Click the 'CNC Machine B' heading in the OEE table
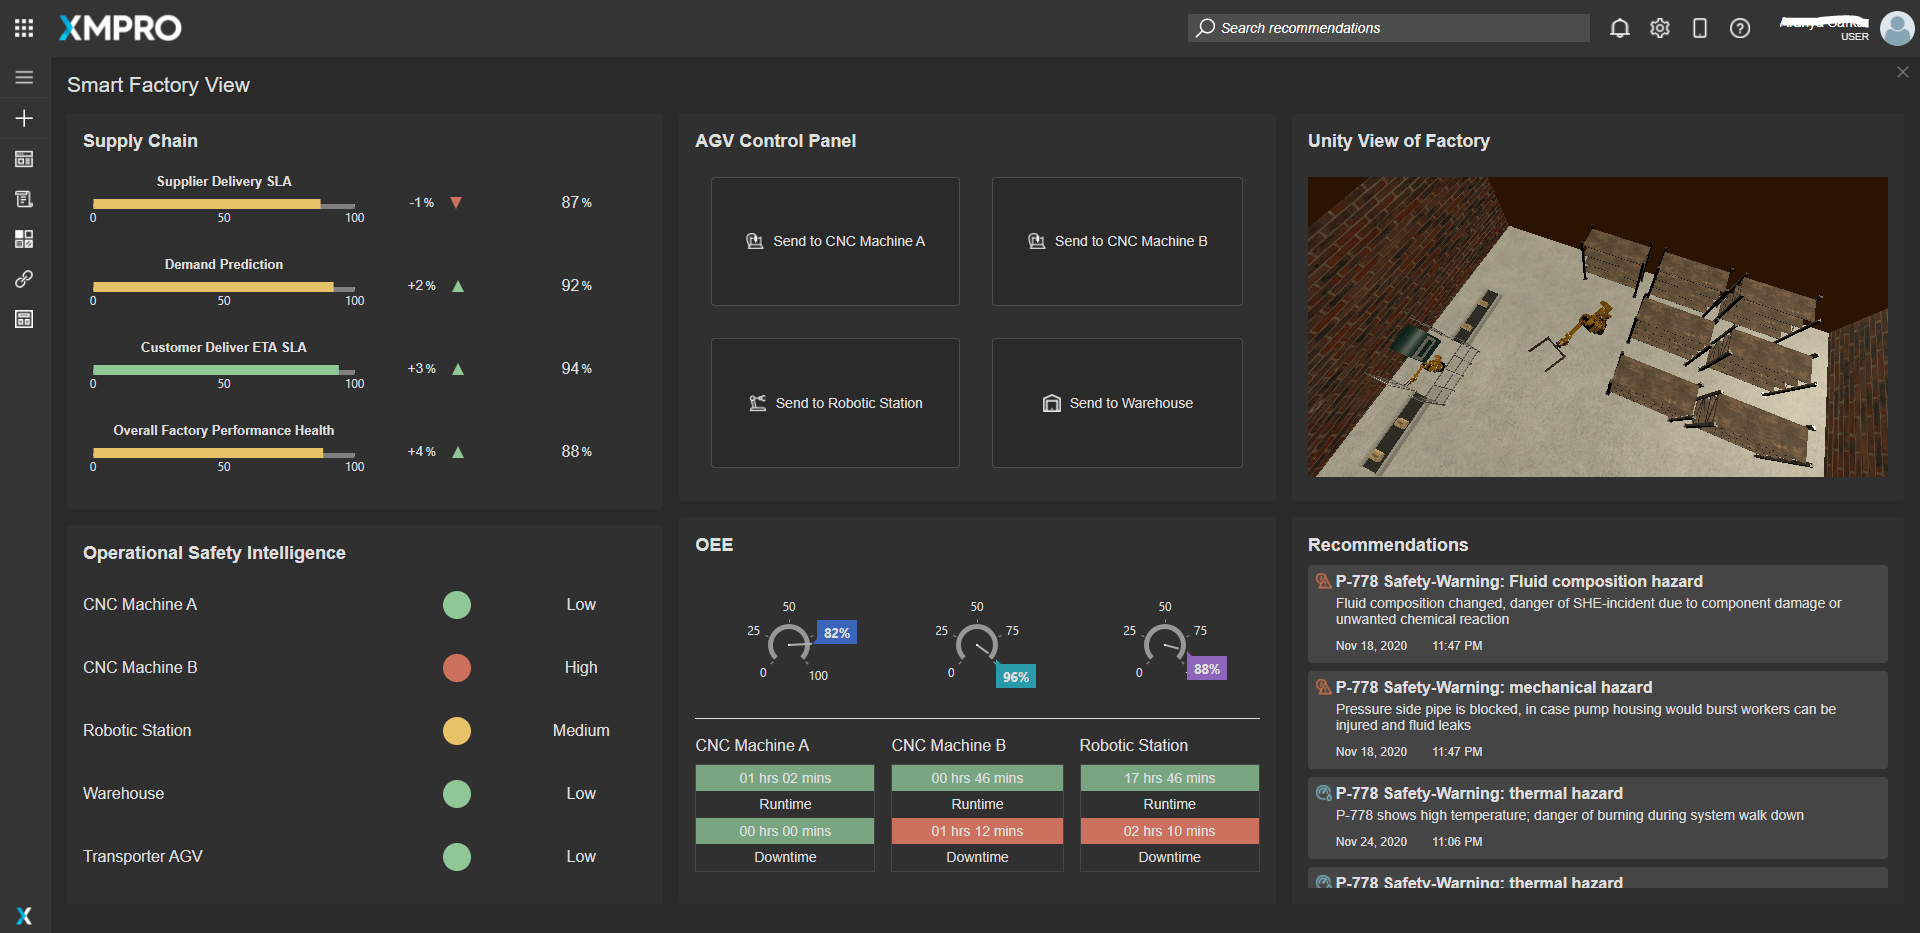The width and height of the screenshot is (1920, 933). tap(949, 746)
